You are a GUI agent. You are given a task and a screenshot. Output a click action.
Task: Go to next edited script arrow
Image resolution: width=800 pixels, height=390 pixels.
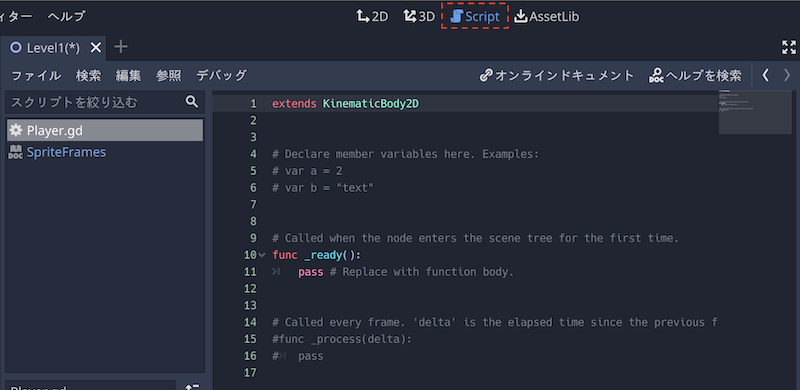[787, 76]
